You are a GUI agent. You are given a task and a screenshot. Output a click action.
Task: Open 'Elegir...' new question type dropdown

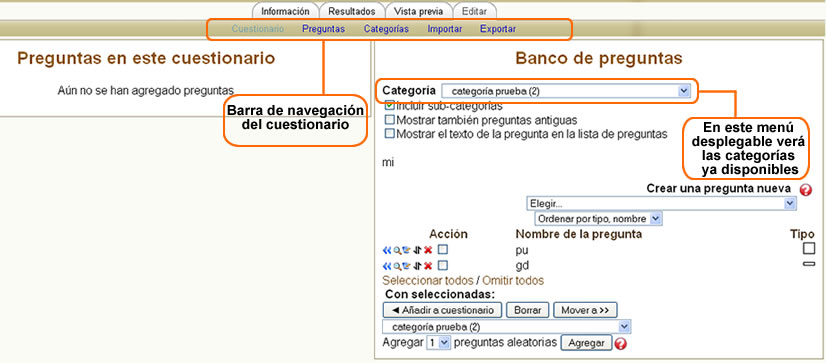(x=661, y=204)
